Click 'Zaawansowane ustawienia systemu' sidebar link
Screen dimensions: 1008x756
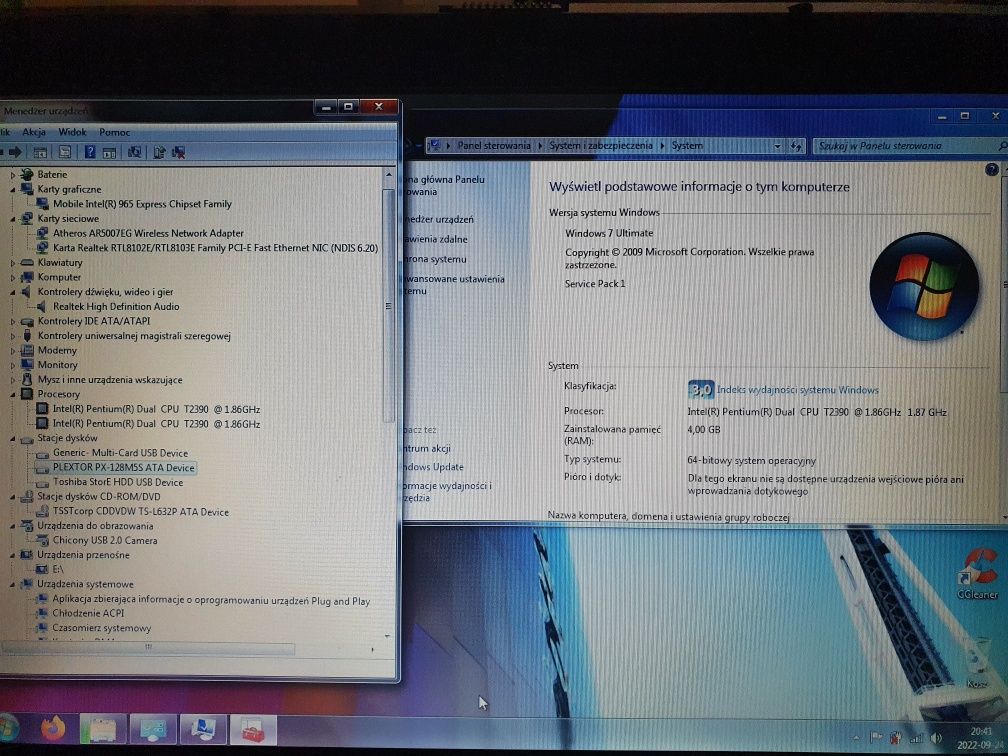click(454, 285)
